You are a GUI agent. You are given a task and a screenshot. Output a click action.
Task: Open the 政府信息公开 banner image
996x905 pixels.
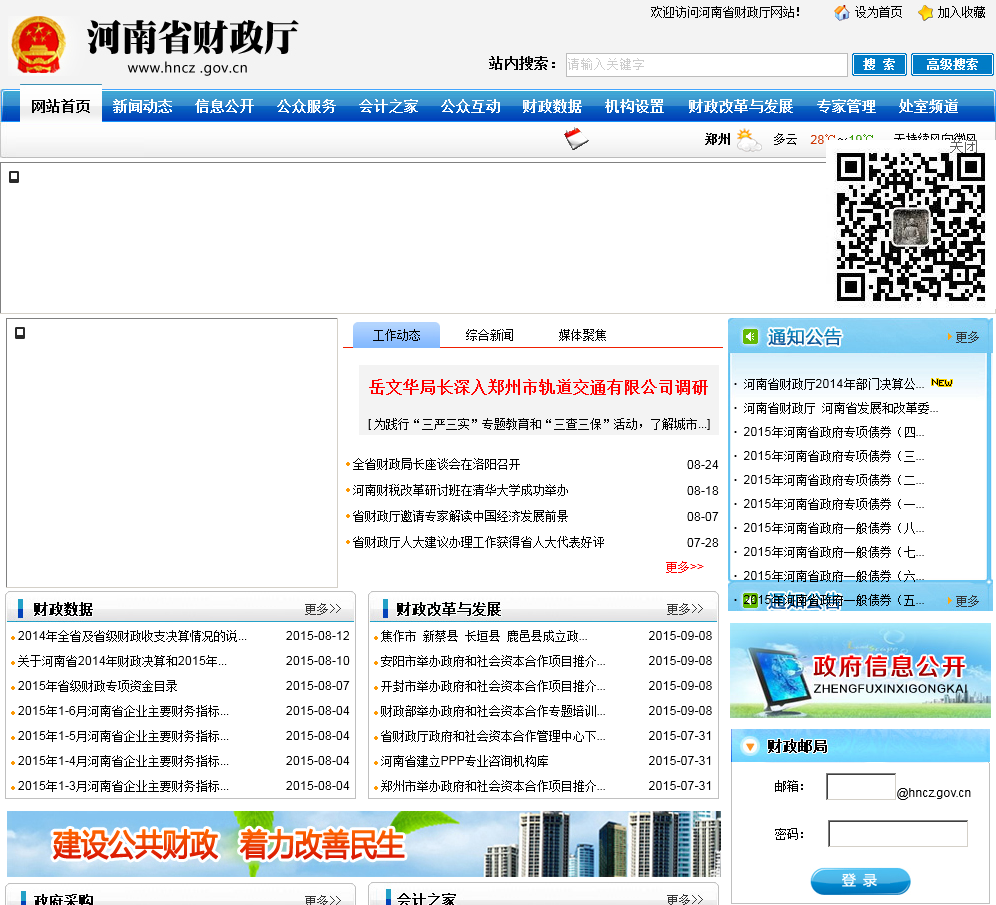coord(860,670)
